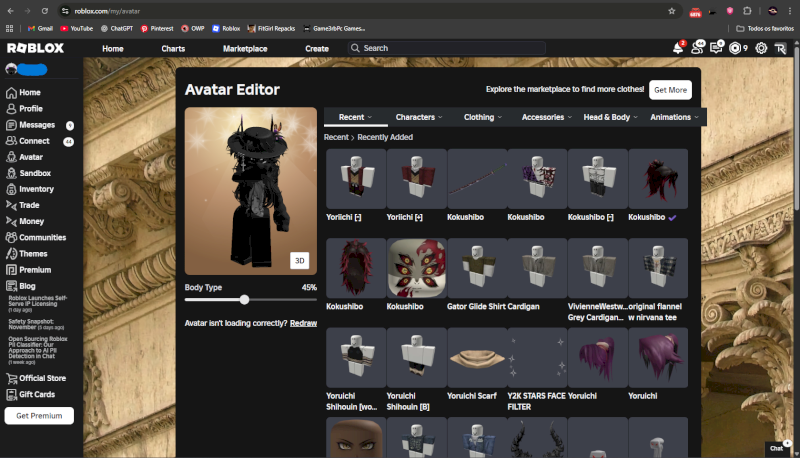Switch to Charts in the top navigation

[173, 48]
